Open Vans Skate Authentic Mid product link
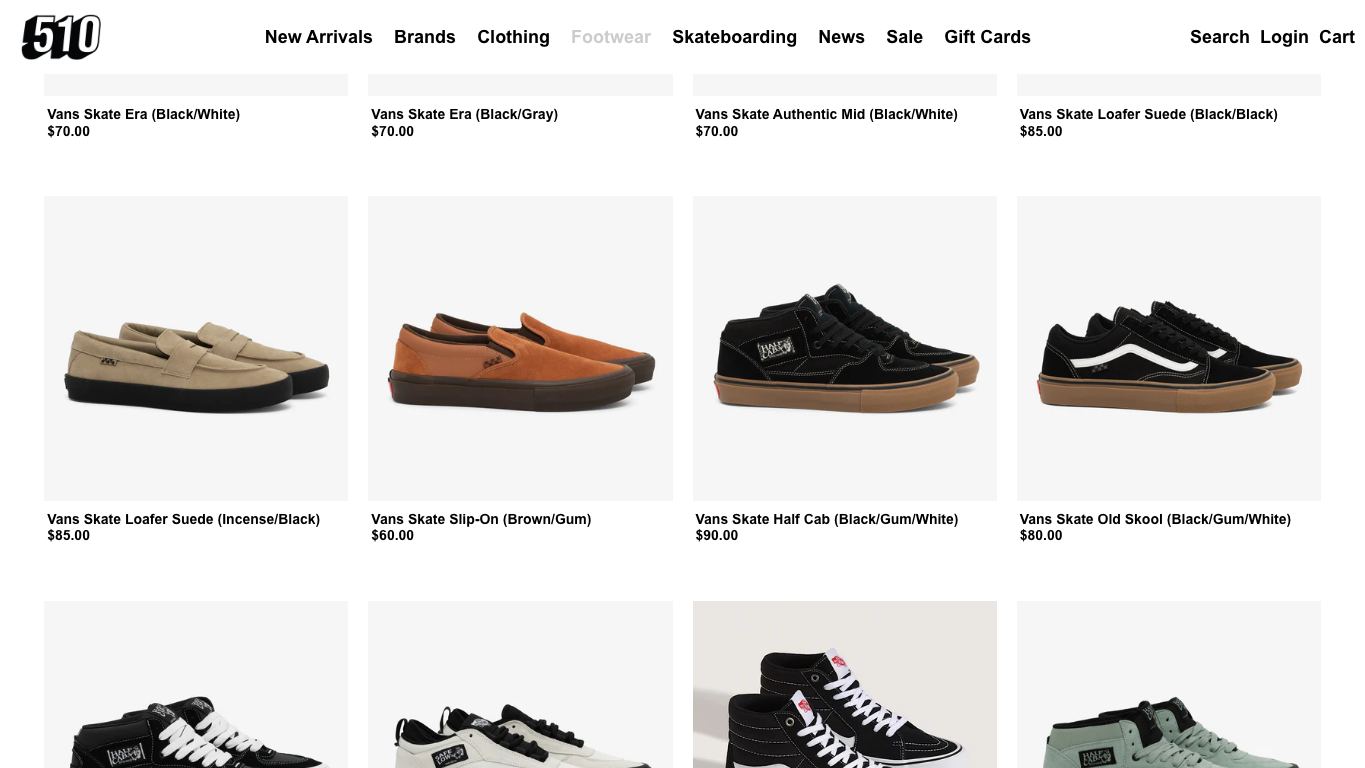The width and height of the screenshot is (1365, 768). pos(826,114)
